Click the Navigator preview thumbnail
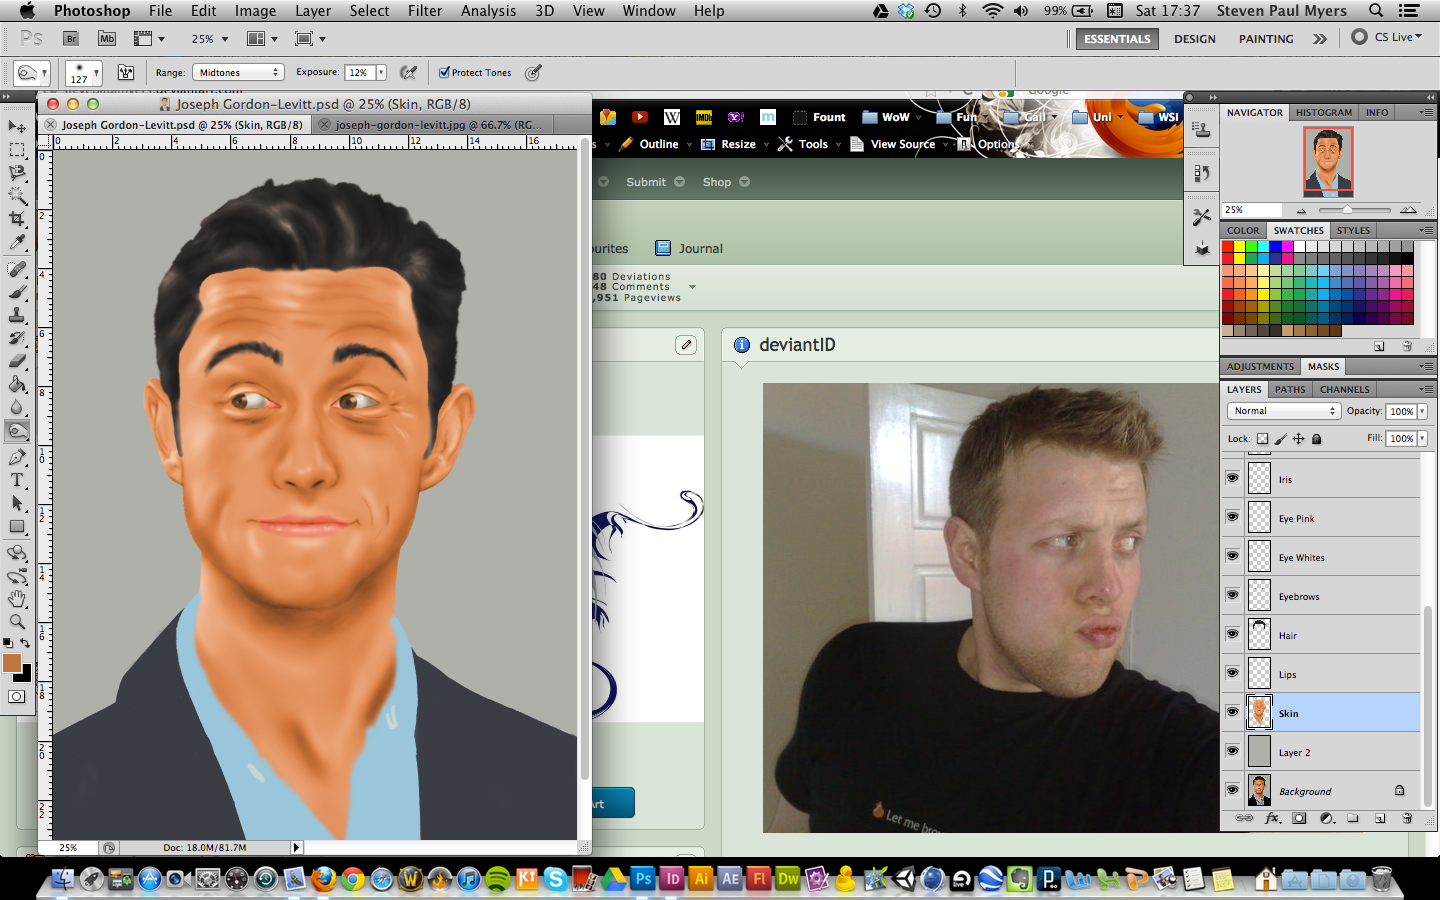The image size is (1440, 900). point(1328,161)
